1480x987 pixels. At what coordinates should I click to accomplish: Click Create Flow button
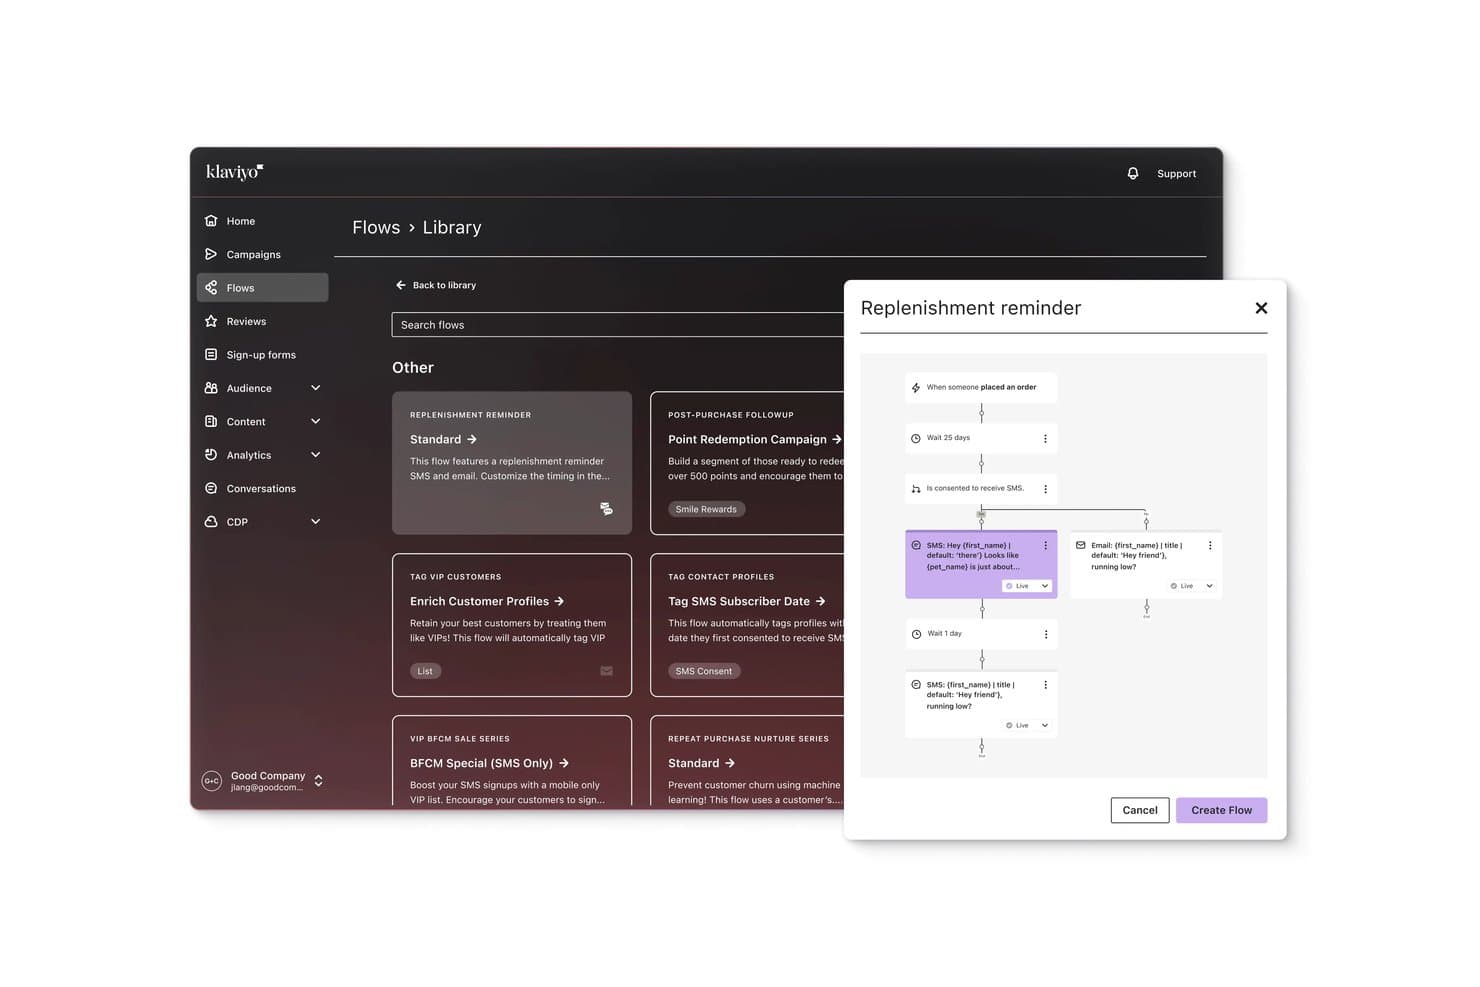1221,810
